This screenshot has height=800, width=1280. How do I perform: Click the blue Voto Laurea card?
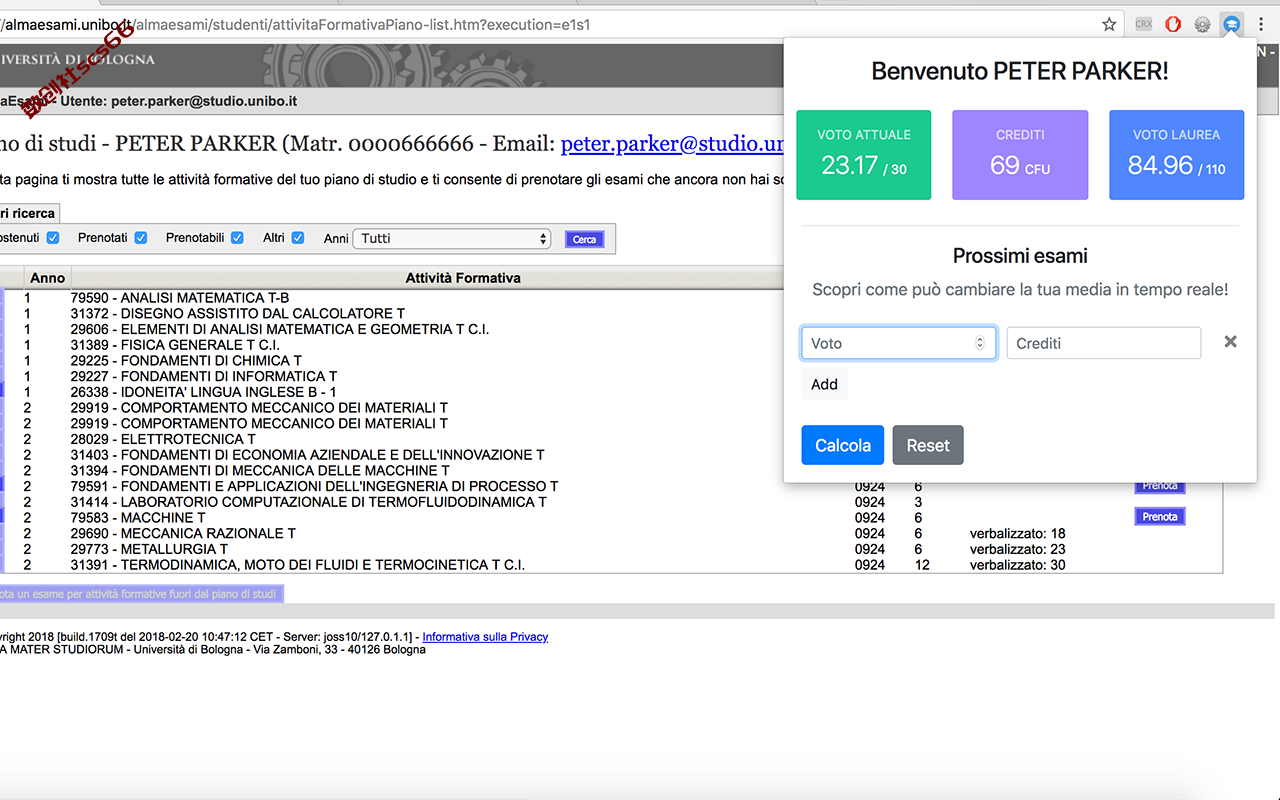1176,155
